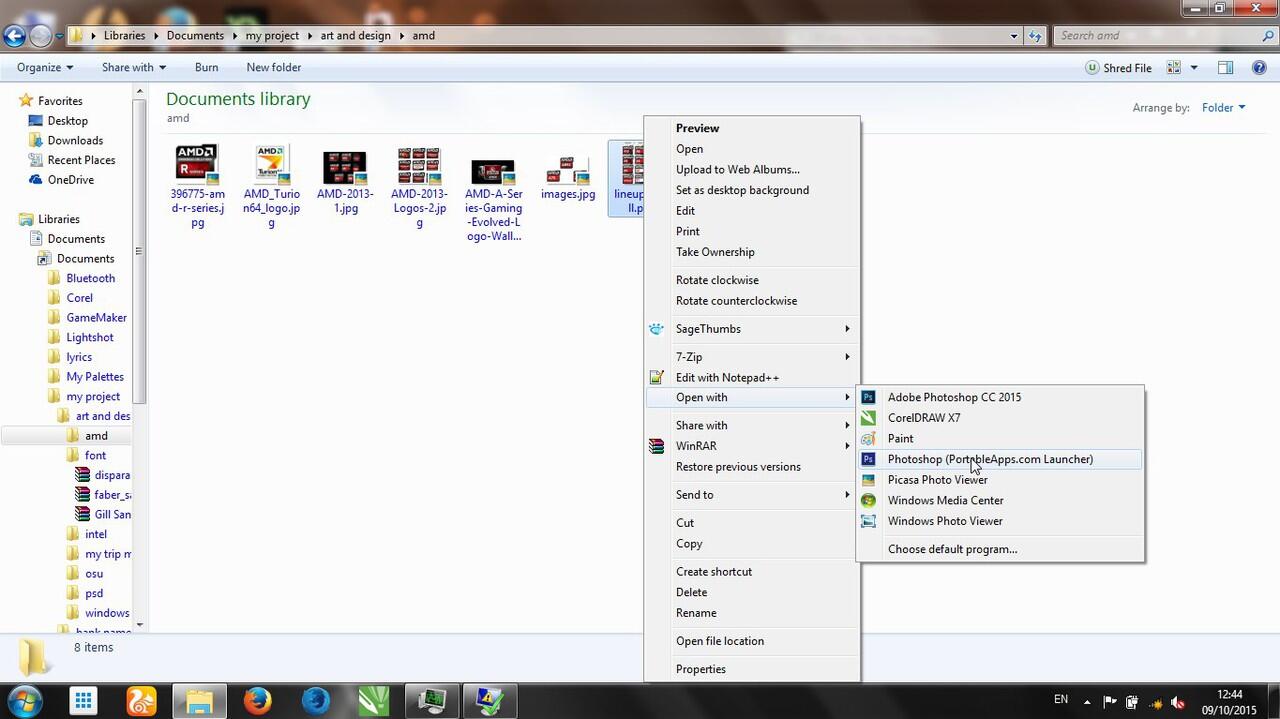Select the font folder in tree
The height and width of the screenshot is (719, 1280).
95,455
